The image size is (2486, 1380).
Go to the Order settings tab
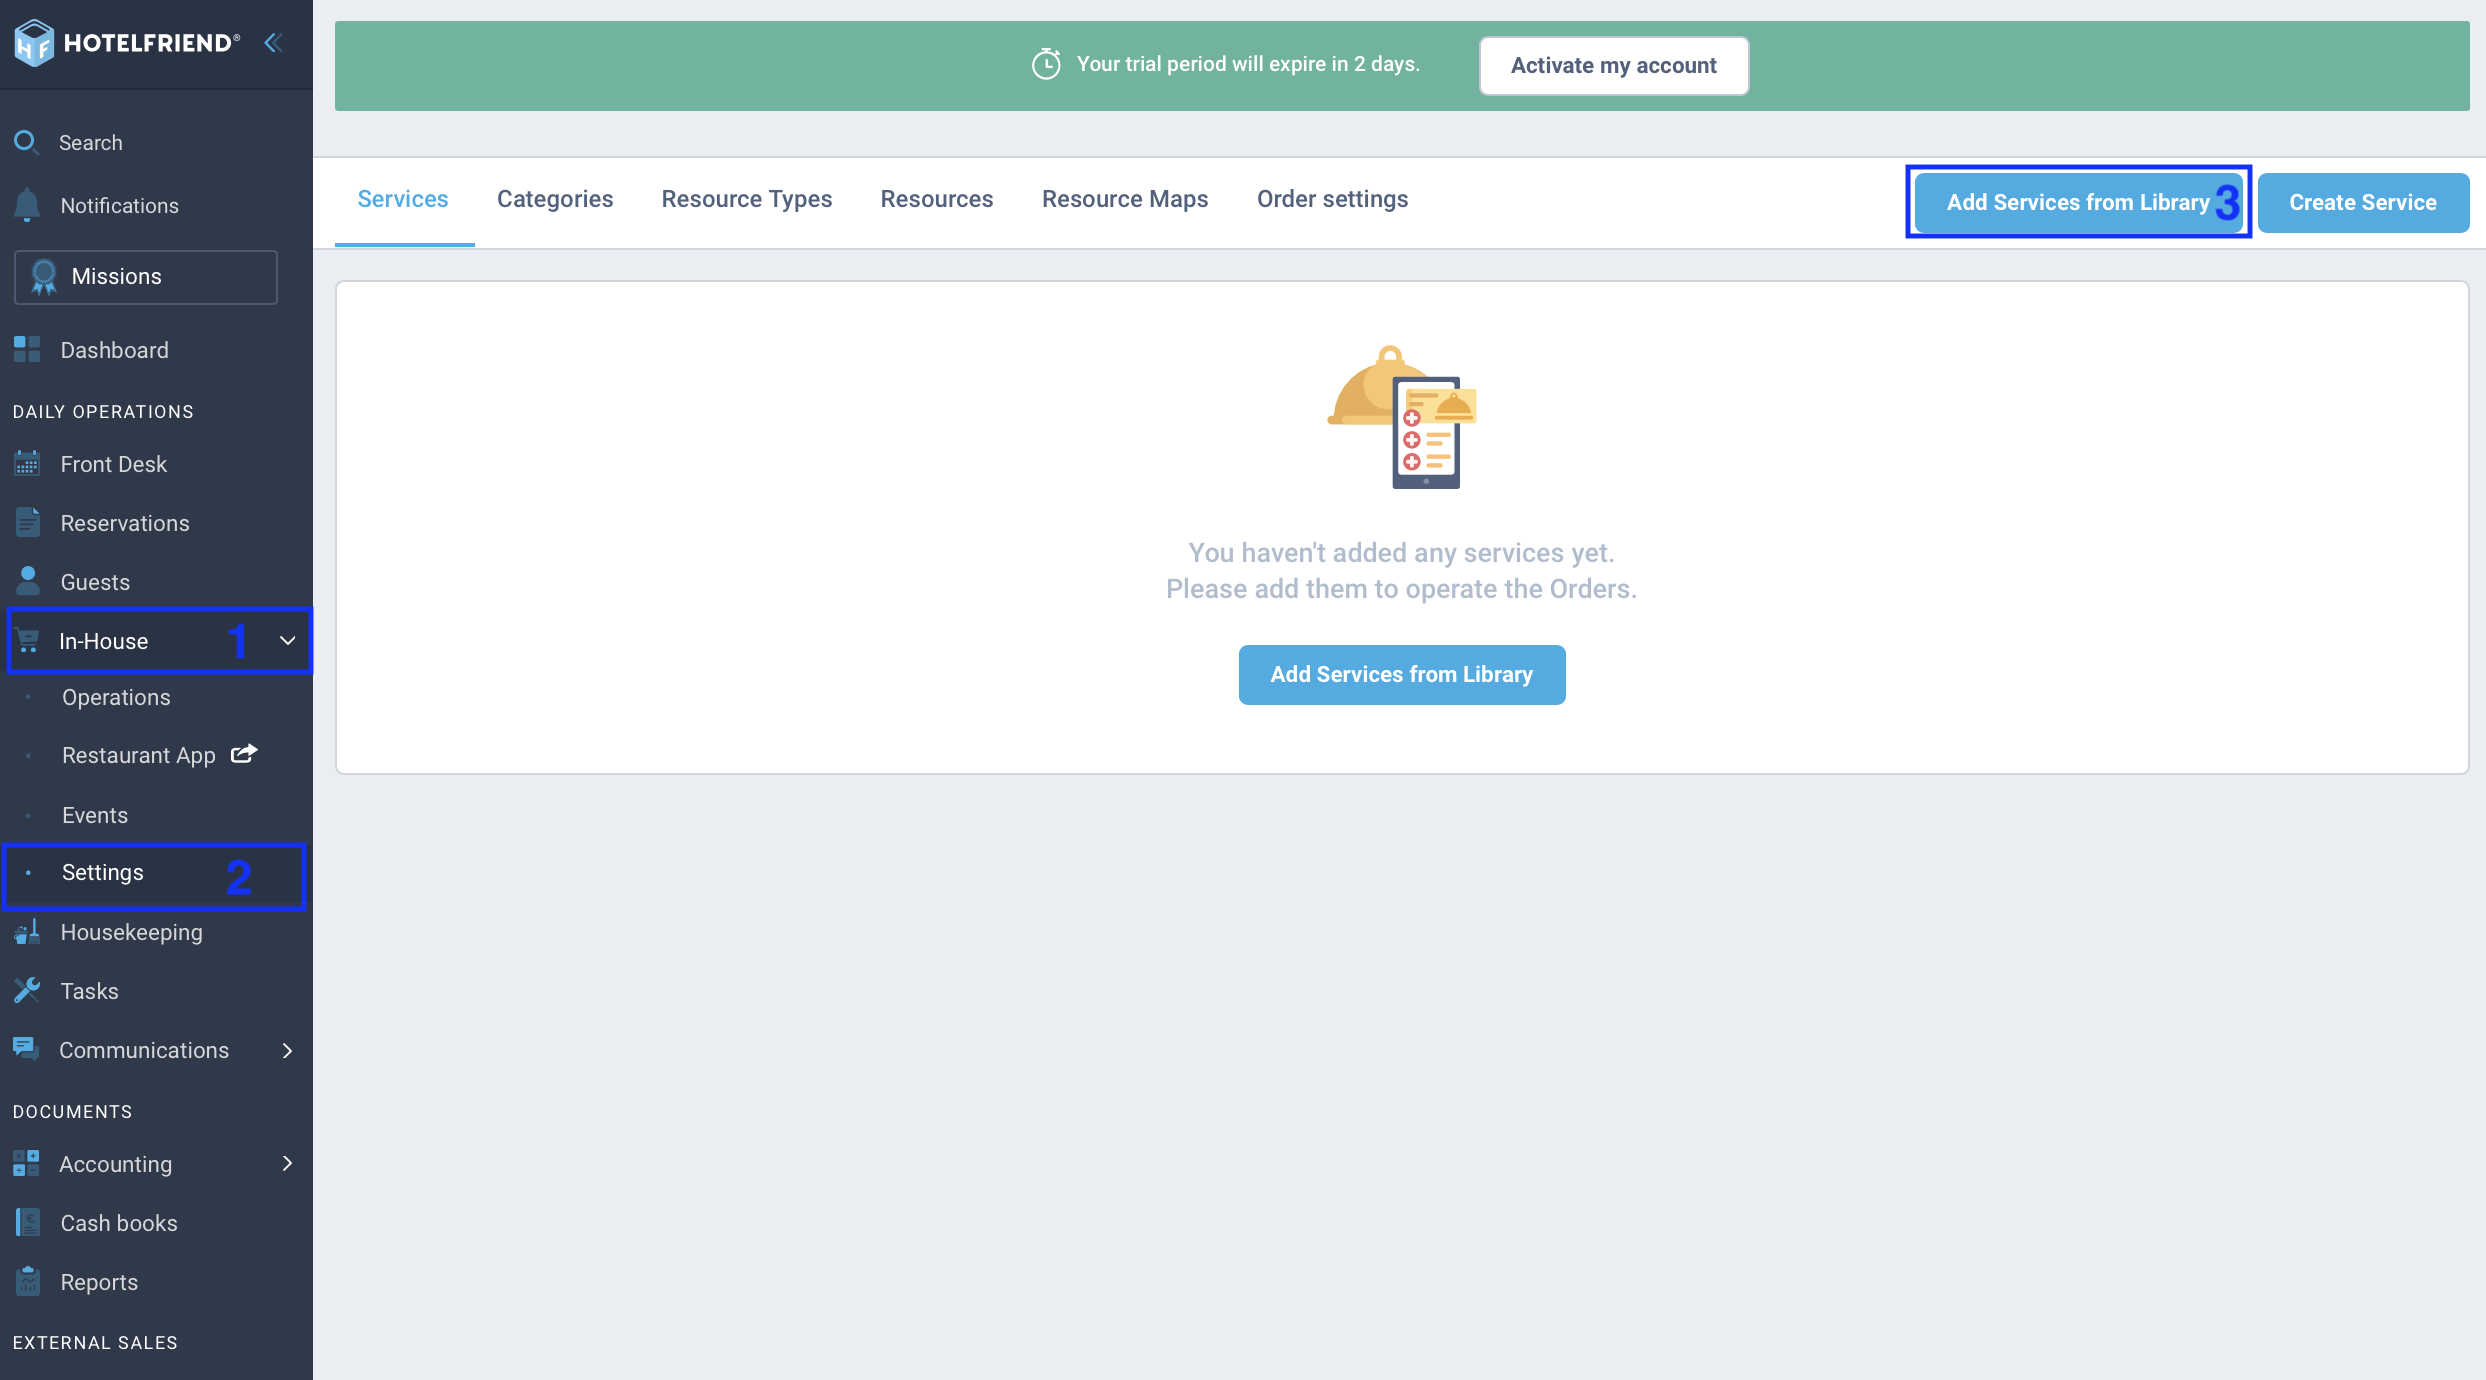point(1332,199)
